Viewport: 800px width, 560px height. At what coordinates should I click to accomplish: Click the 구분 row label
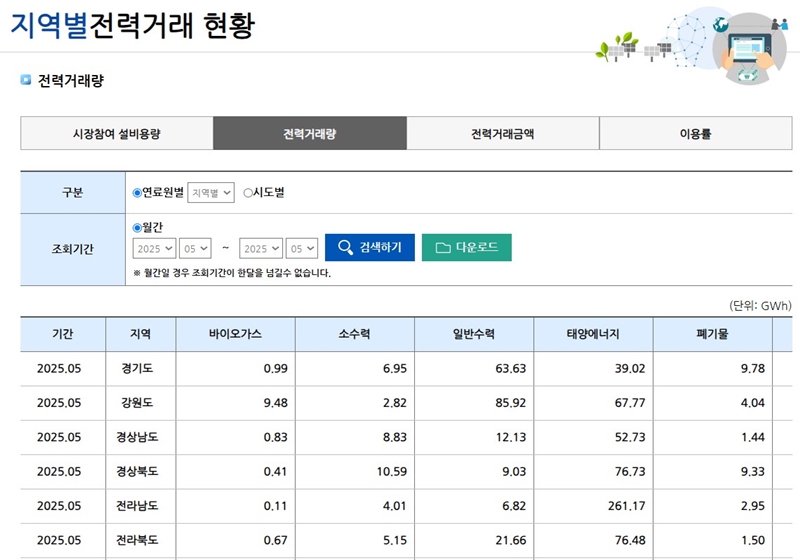pos(72,192)
